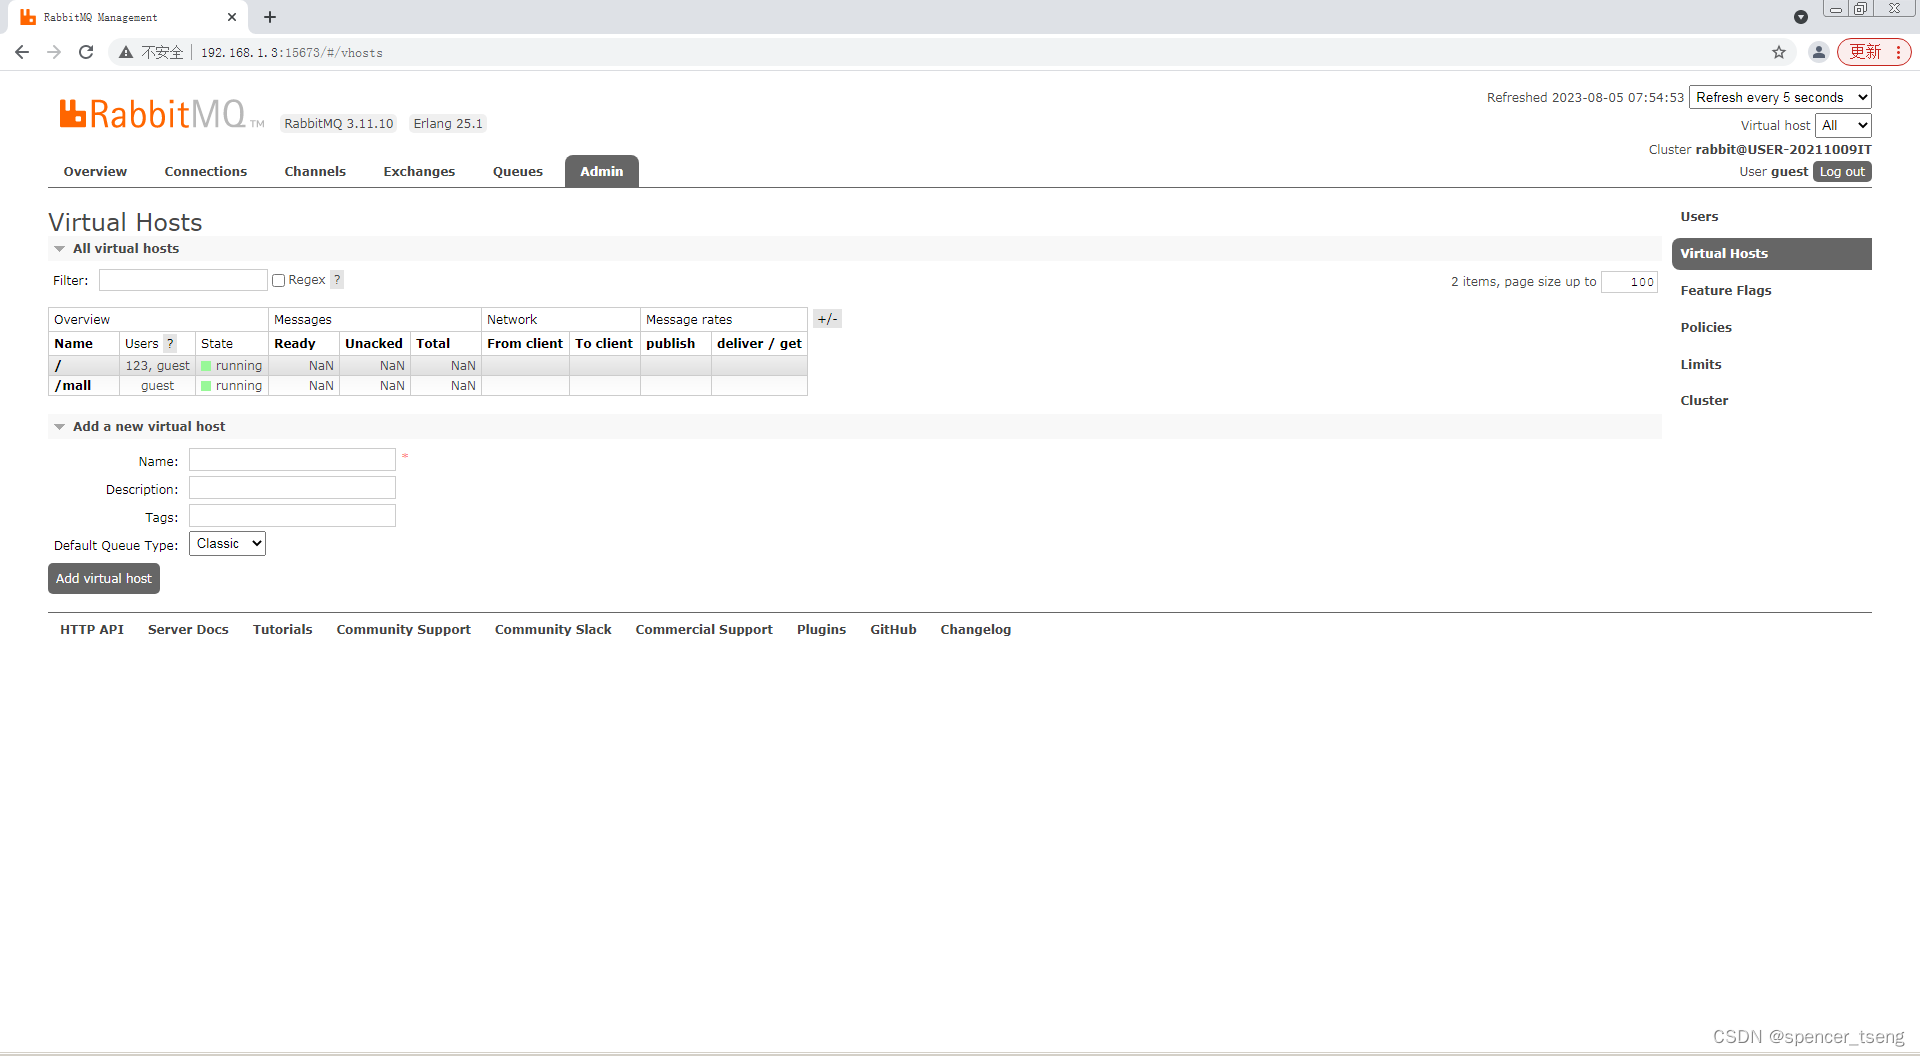Enable the Regex filter checkbox
The height and width of the screenshot is (1056, 1920).
pyautogui.click(x=279, y=280)
